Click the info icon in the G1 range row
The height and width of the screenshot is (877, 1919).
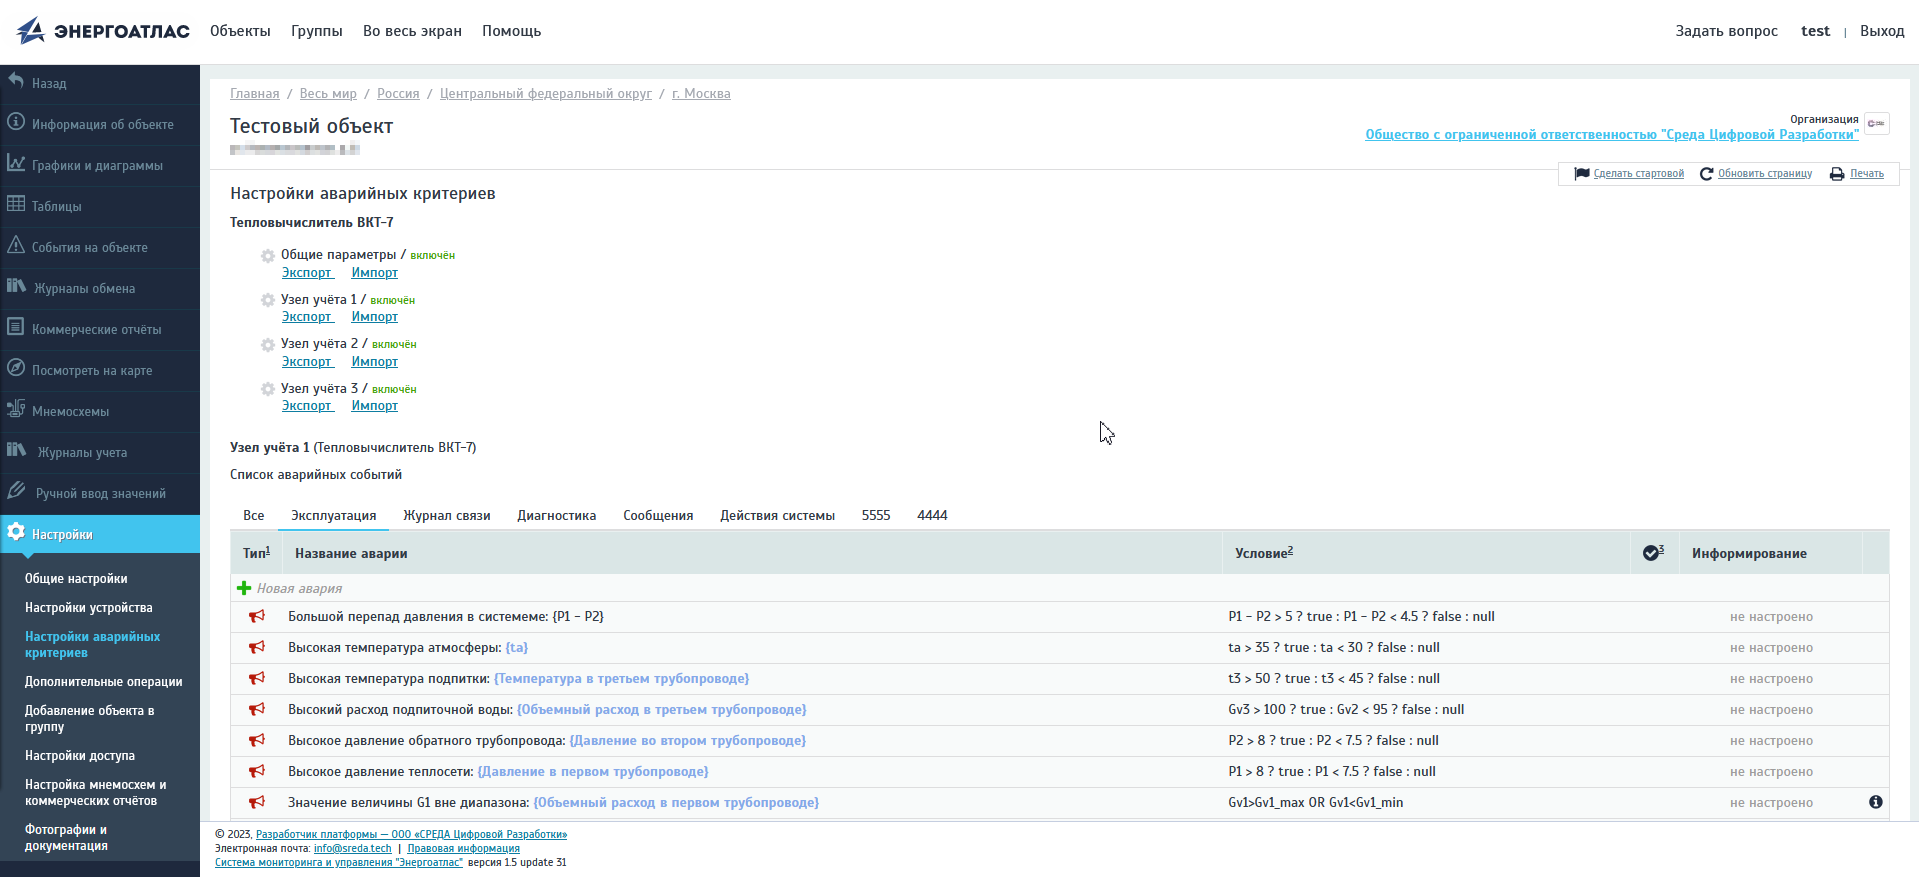(x=1875, y=802)
